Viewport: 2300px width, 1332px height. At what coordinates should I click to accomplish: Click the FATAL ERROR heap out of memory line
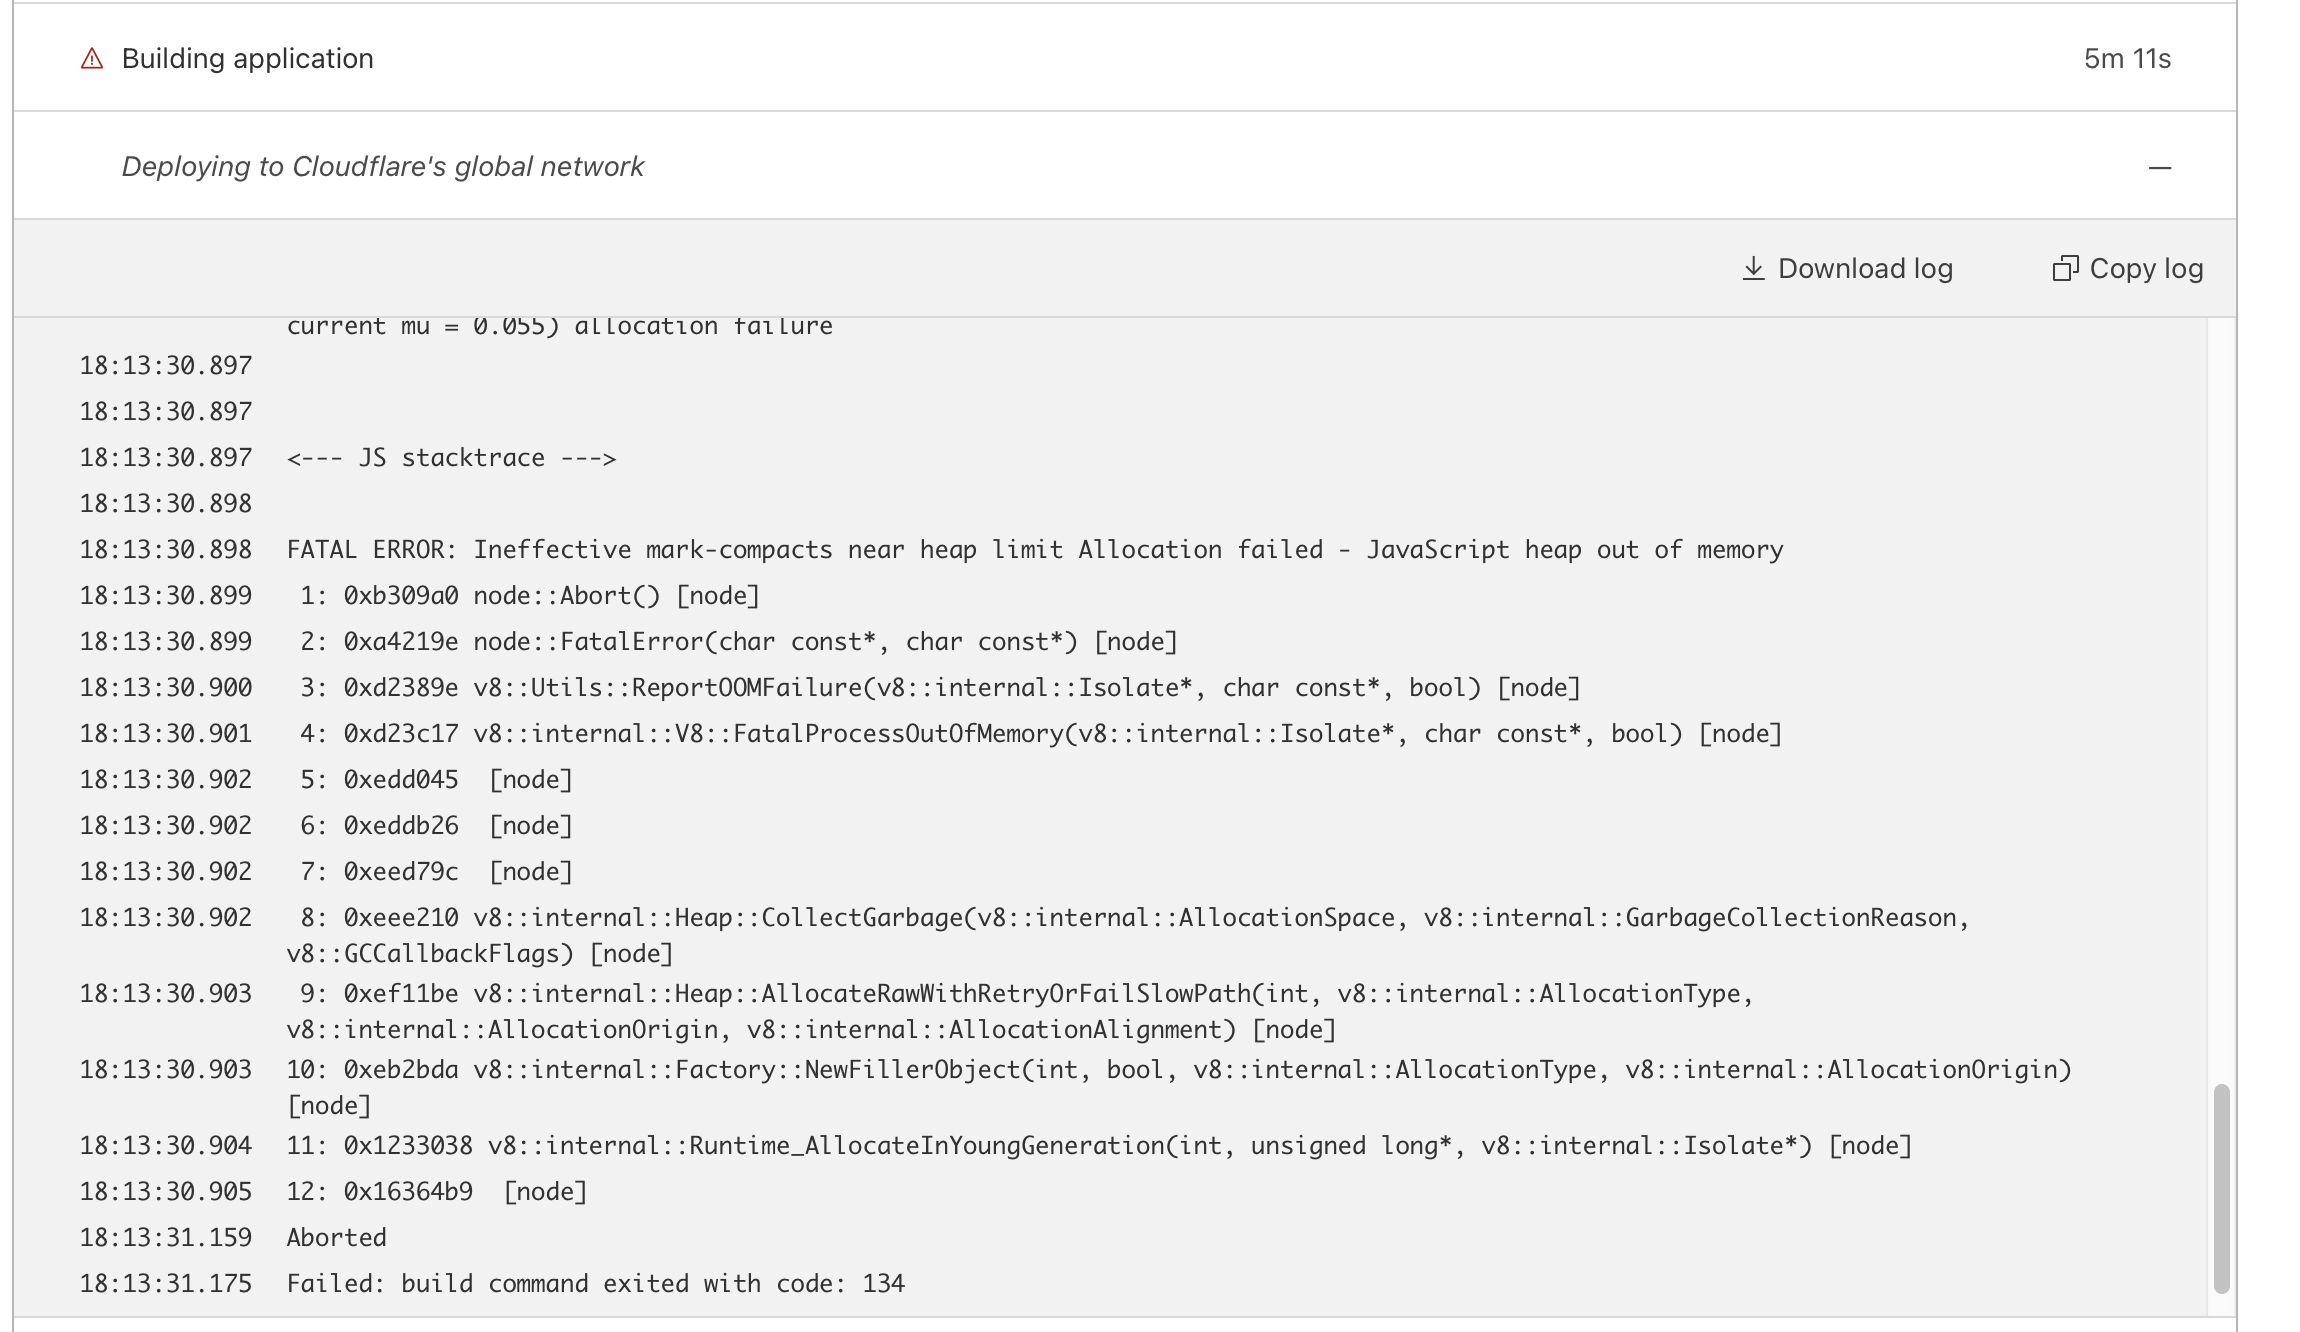(1034, 549)
